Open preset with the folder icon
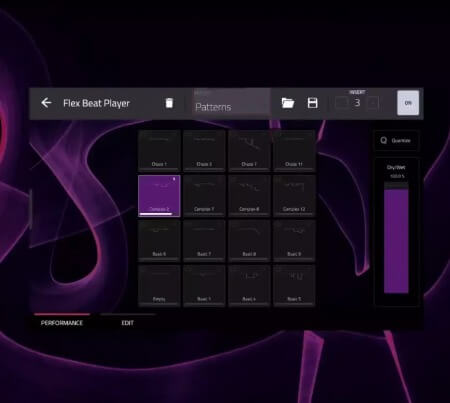Image resolution: width=450 pixels, height=403 pixels. pos(288,103)
